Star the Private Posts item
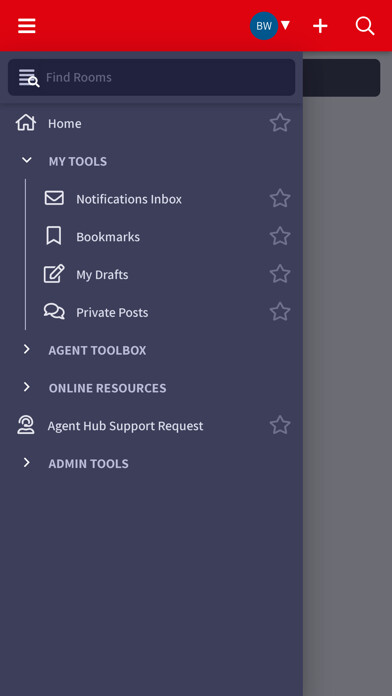 click(280, 312)
